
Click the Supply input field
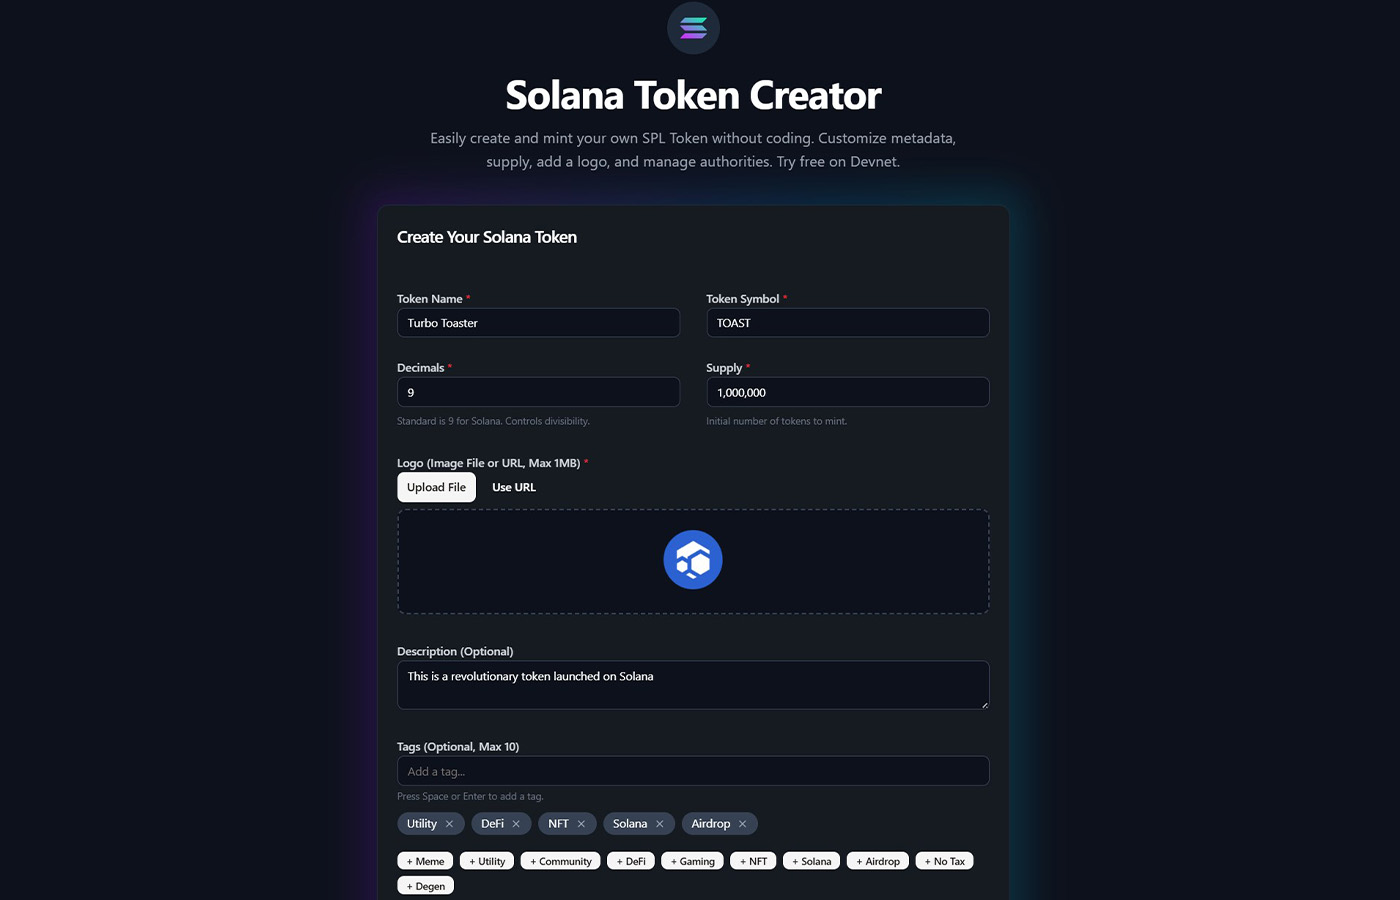click(x=847, y=391)
